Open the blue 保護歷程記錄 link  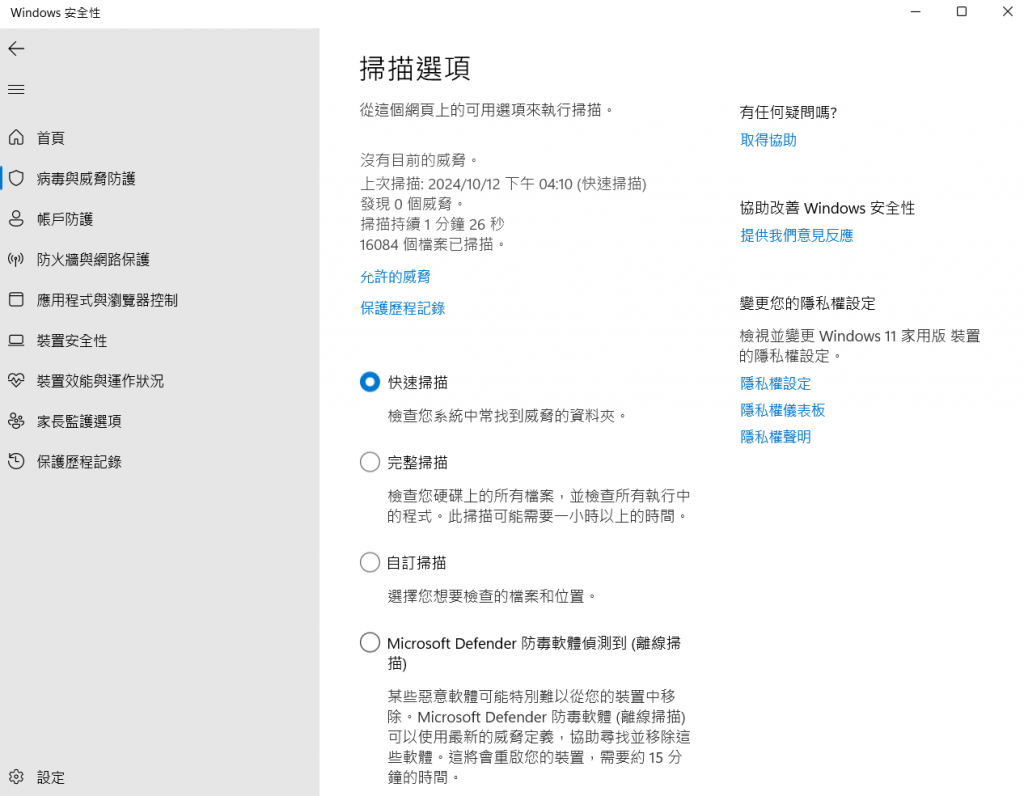pyautogui.click(x=402, y=308)
